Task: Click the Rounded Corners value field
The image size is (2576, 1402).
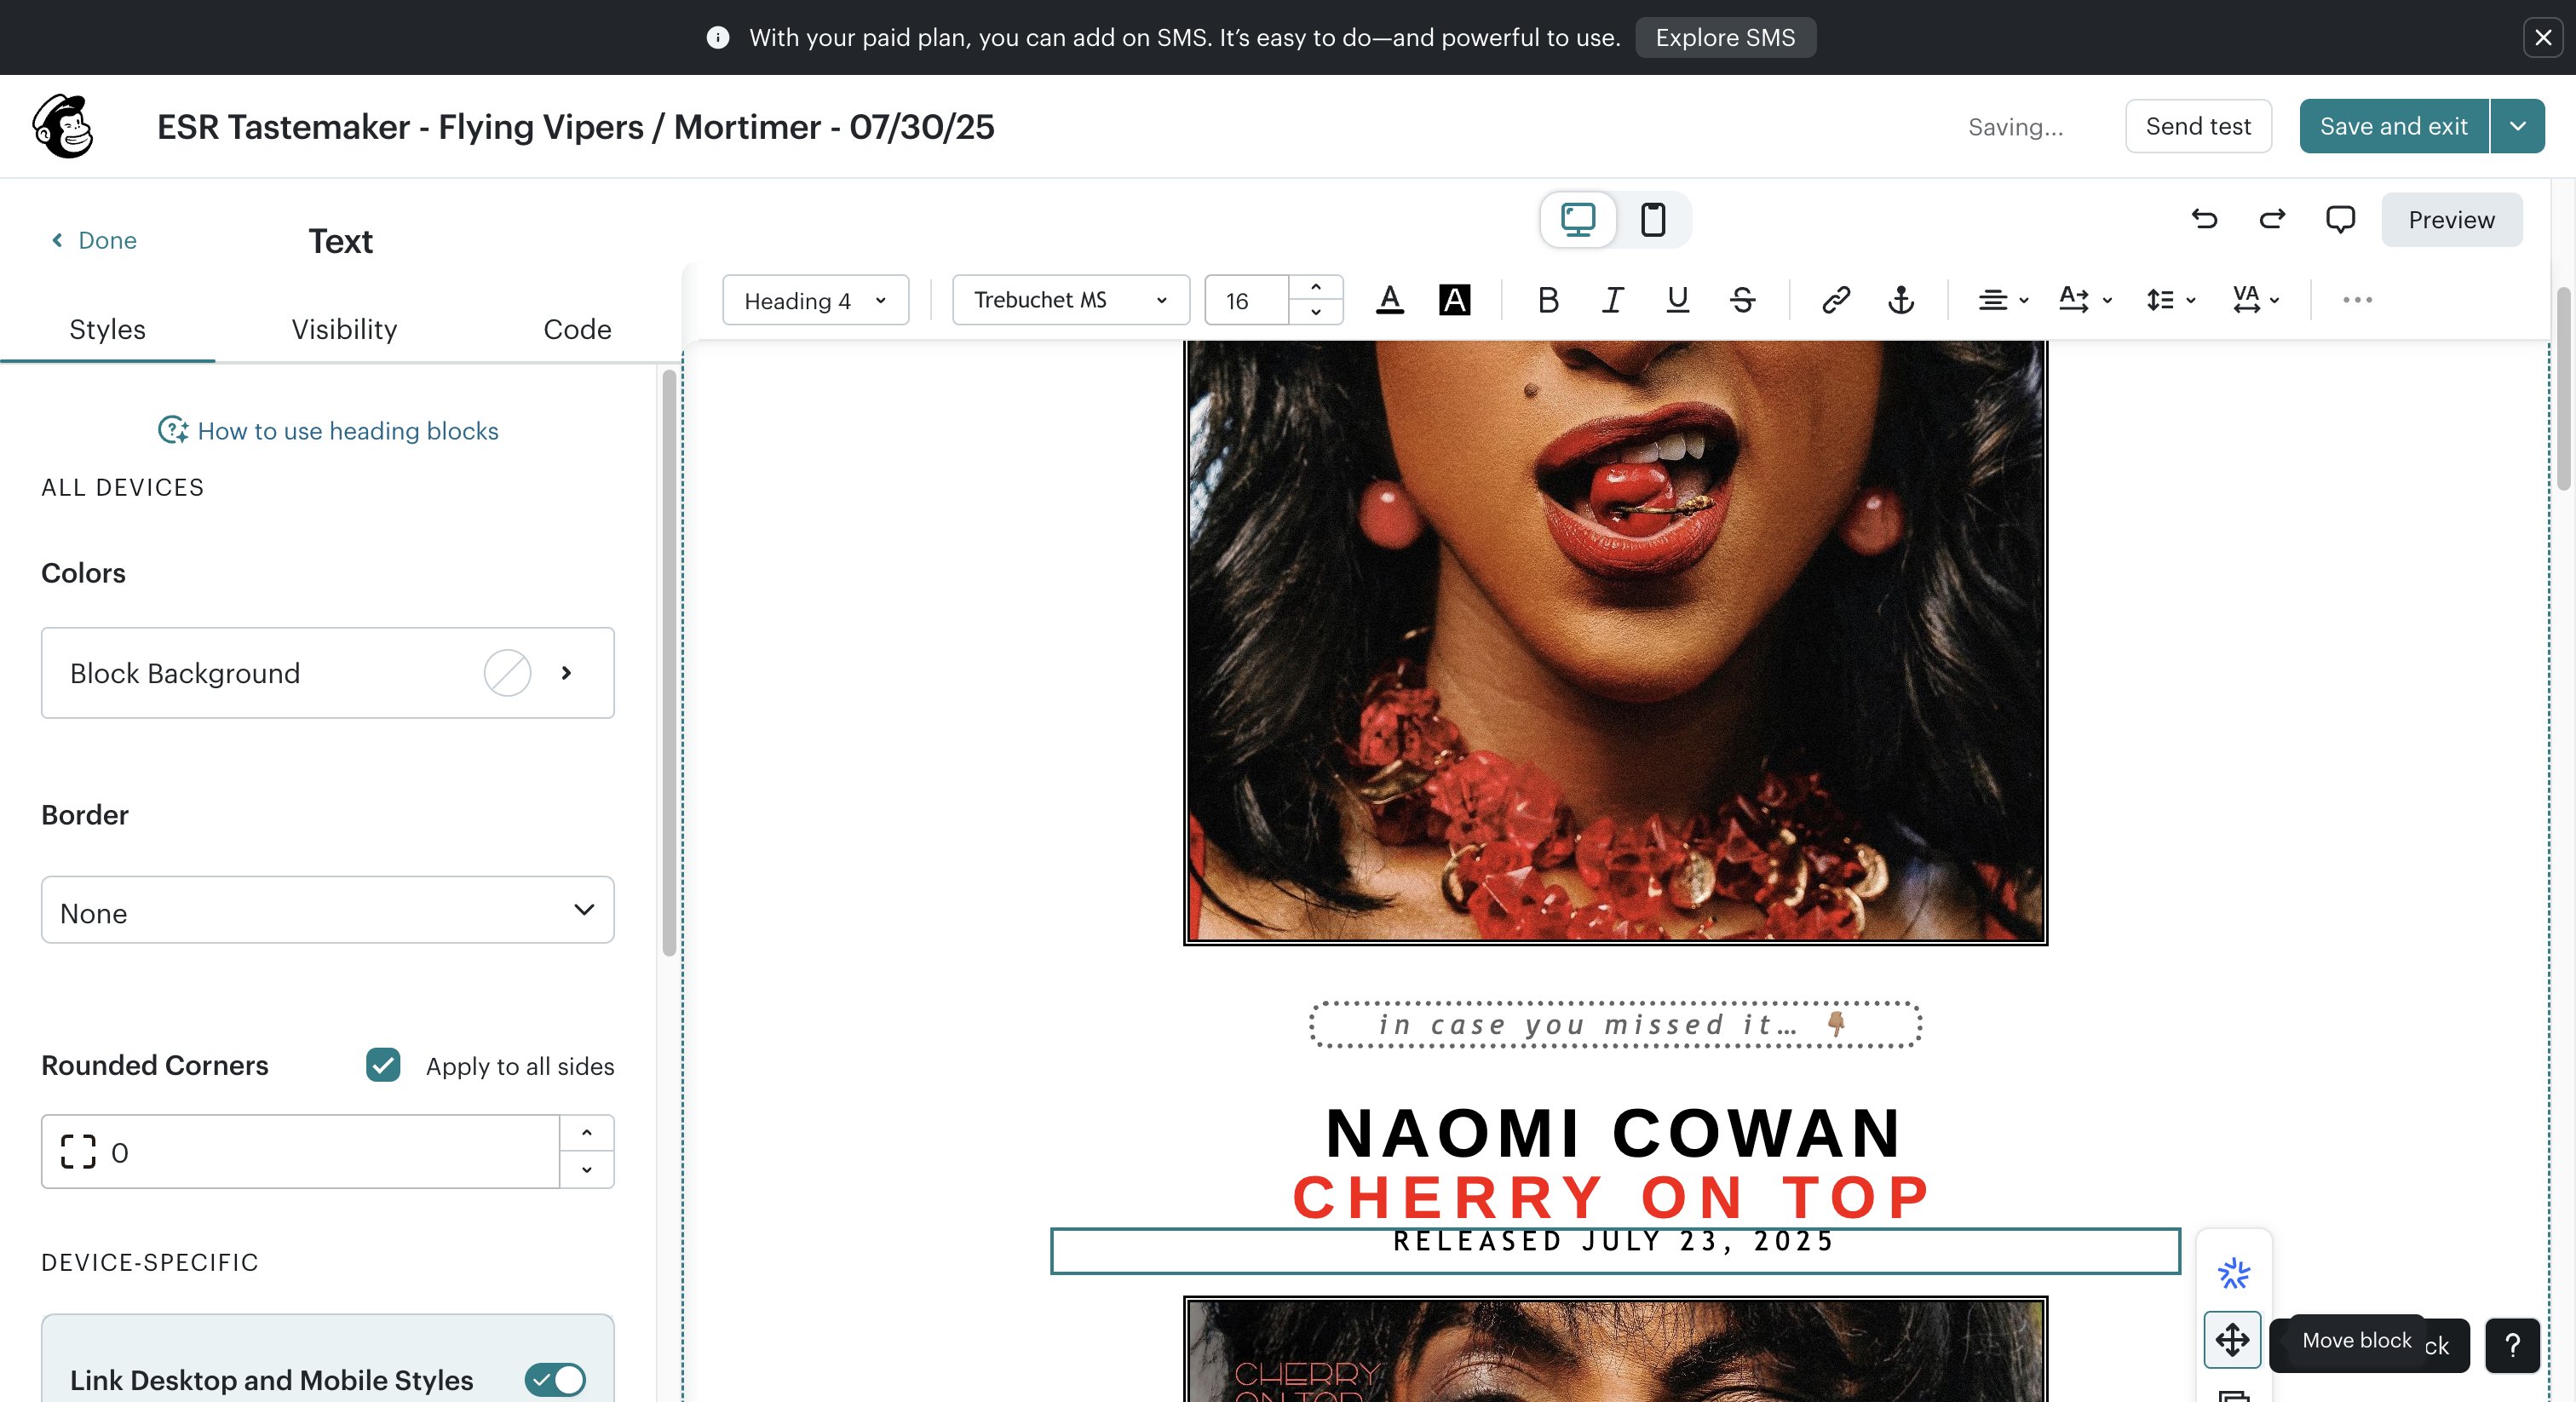Action: pyautogui.click(x=300, y=1152)
